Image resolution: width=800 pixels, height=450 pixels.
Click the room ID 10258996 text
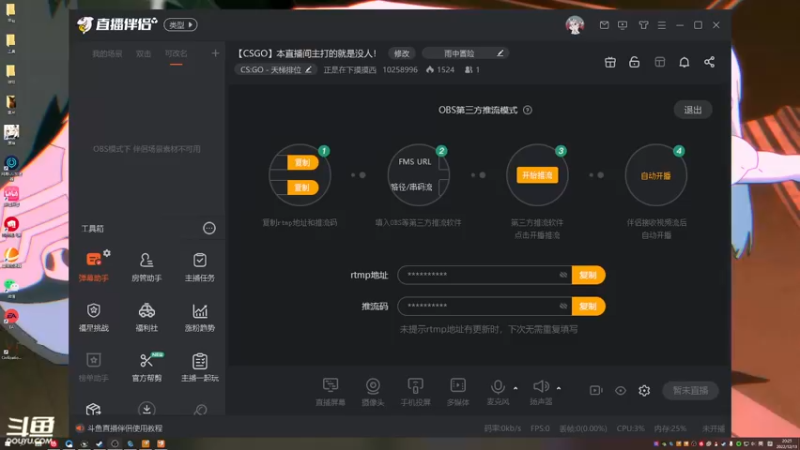click(x=400, y=70)
